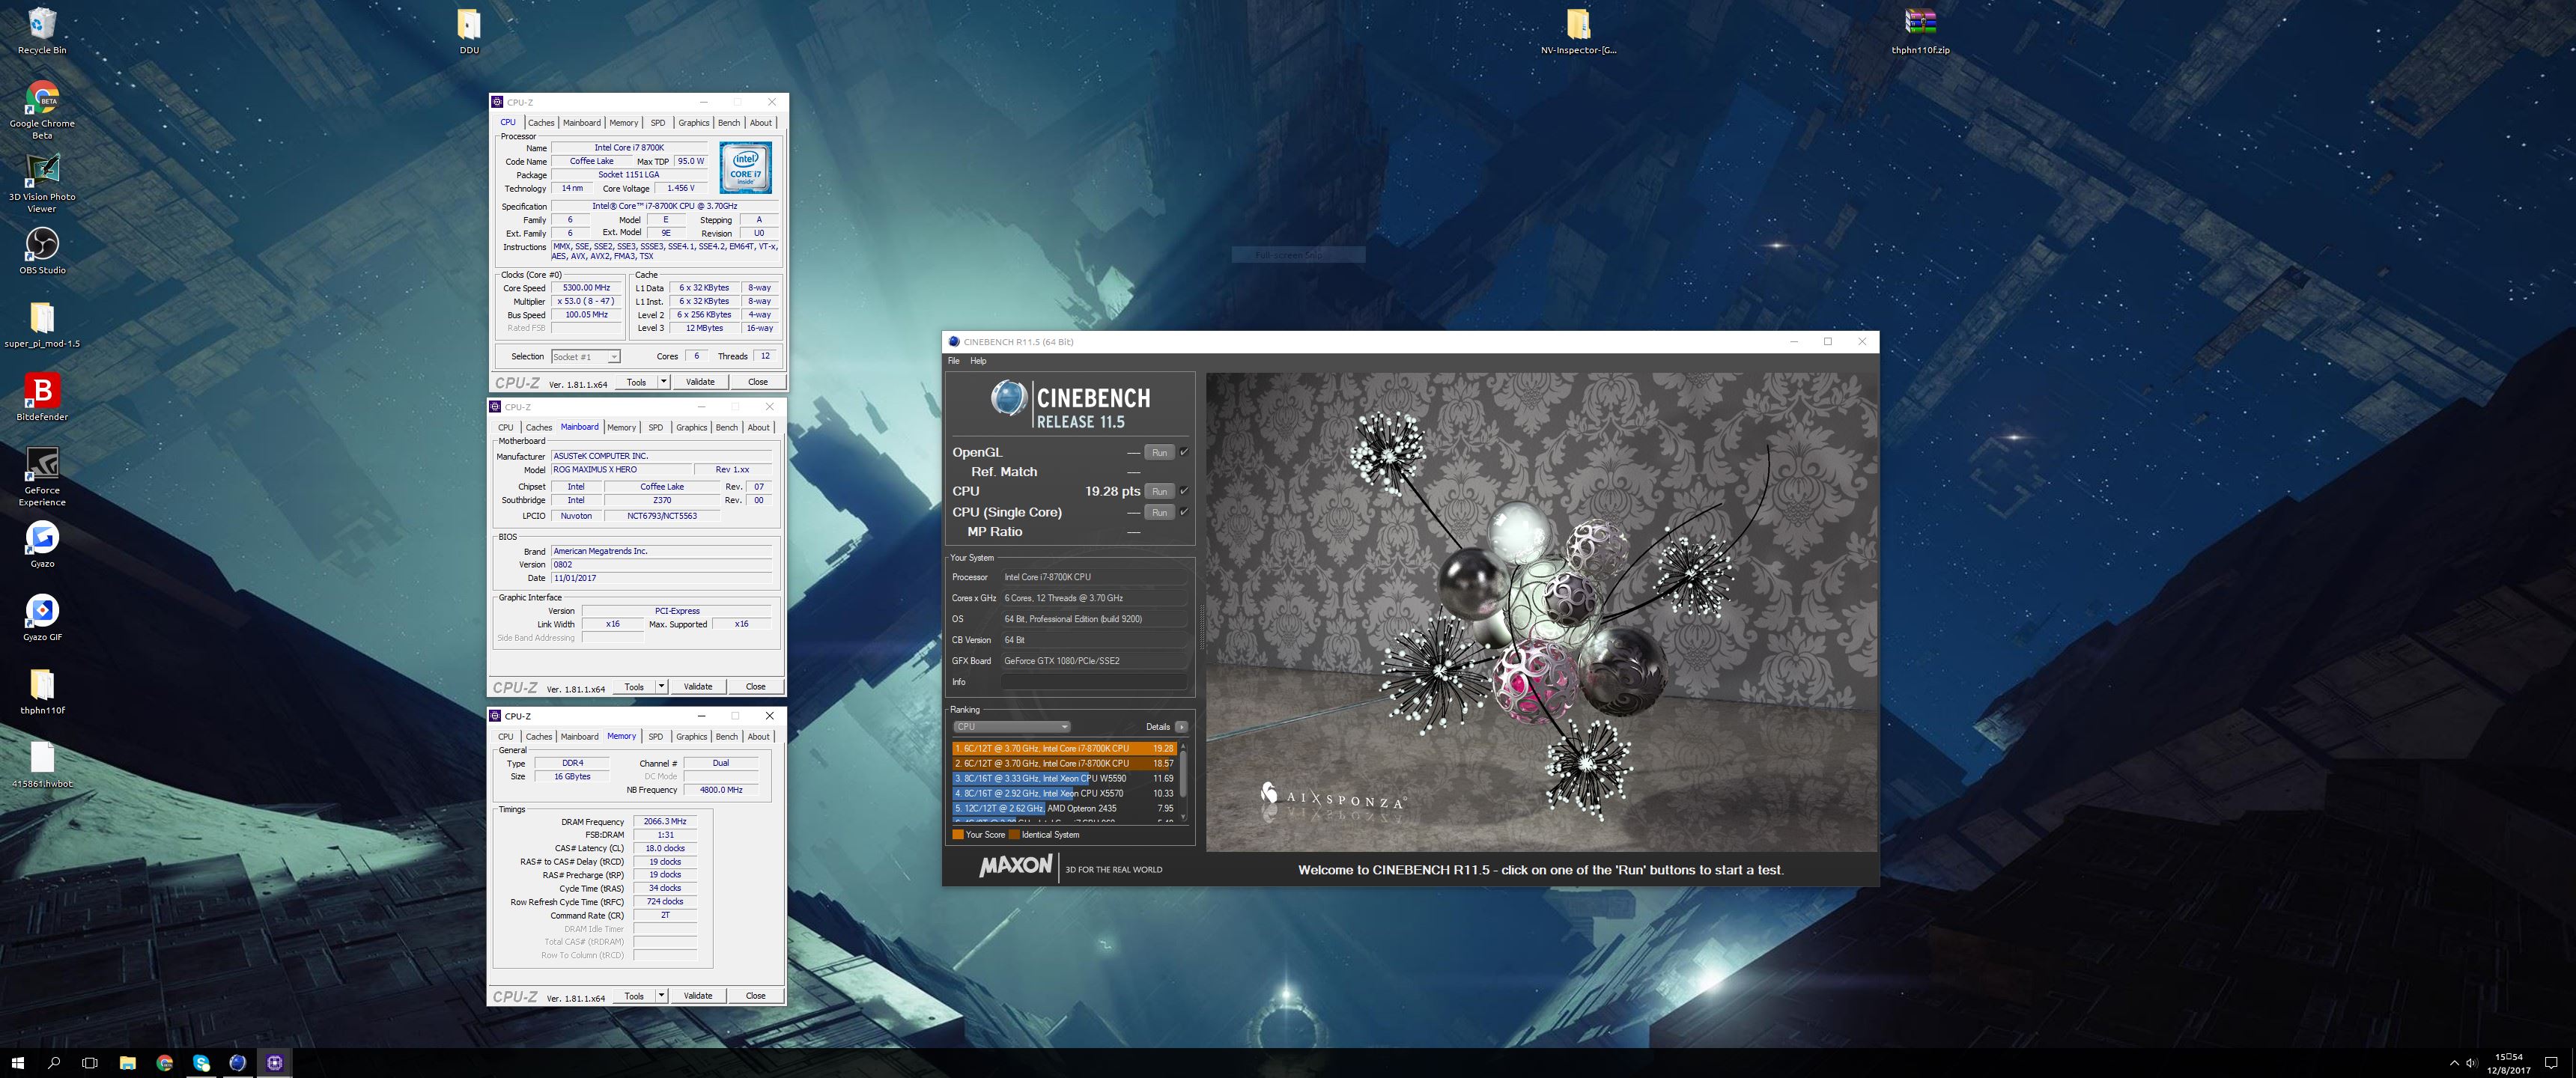Click the Cinebench render preview image
Viewport: 2576px width, 1078px height.
coord(1541,612)
